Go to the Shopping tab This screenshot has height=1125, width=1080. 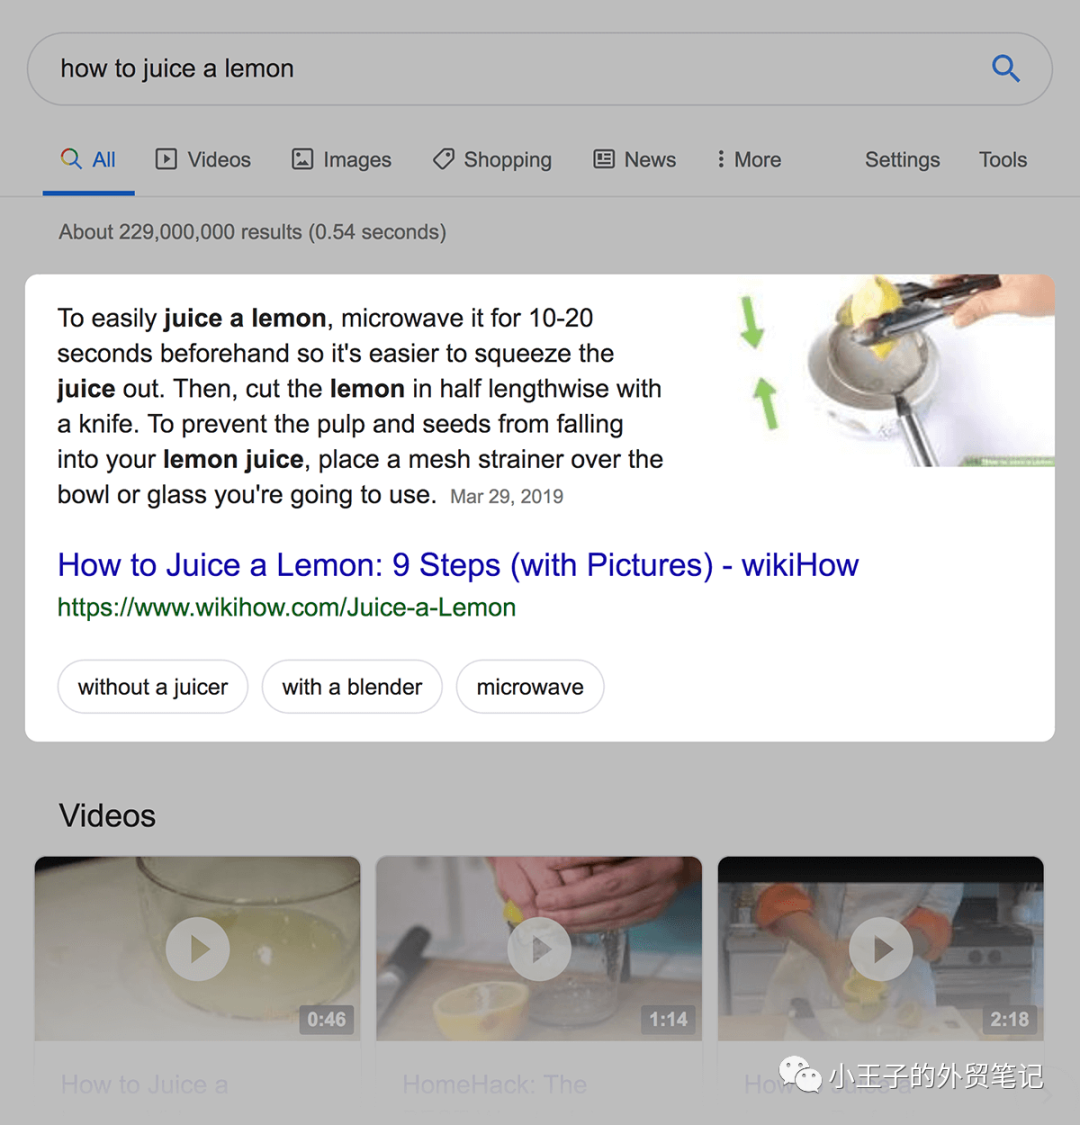click(492, 159)
